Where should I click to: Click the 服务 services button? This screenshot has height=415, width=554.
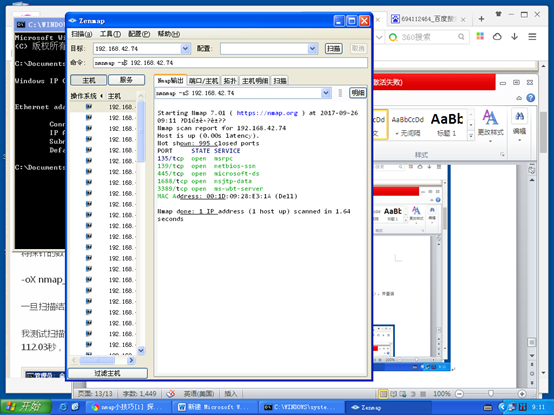tap(126, 80)
